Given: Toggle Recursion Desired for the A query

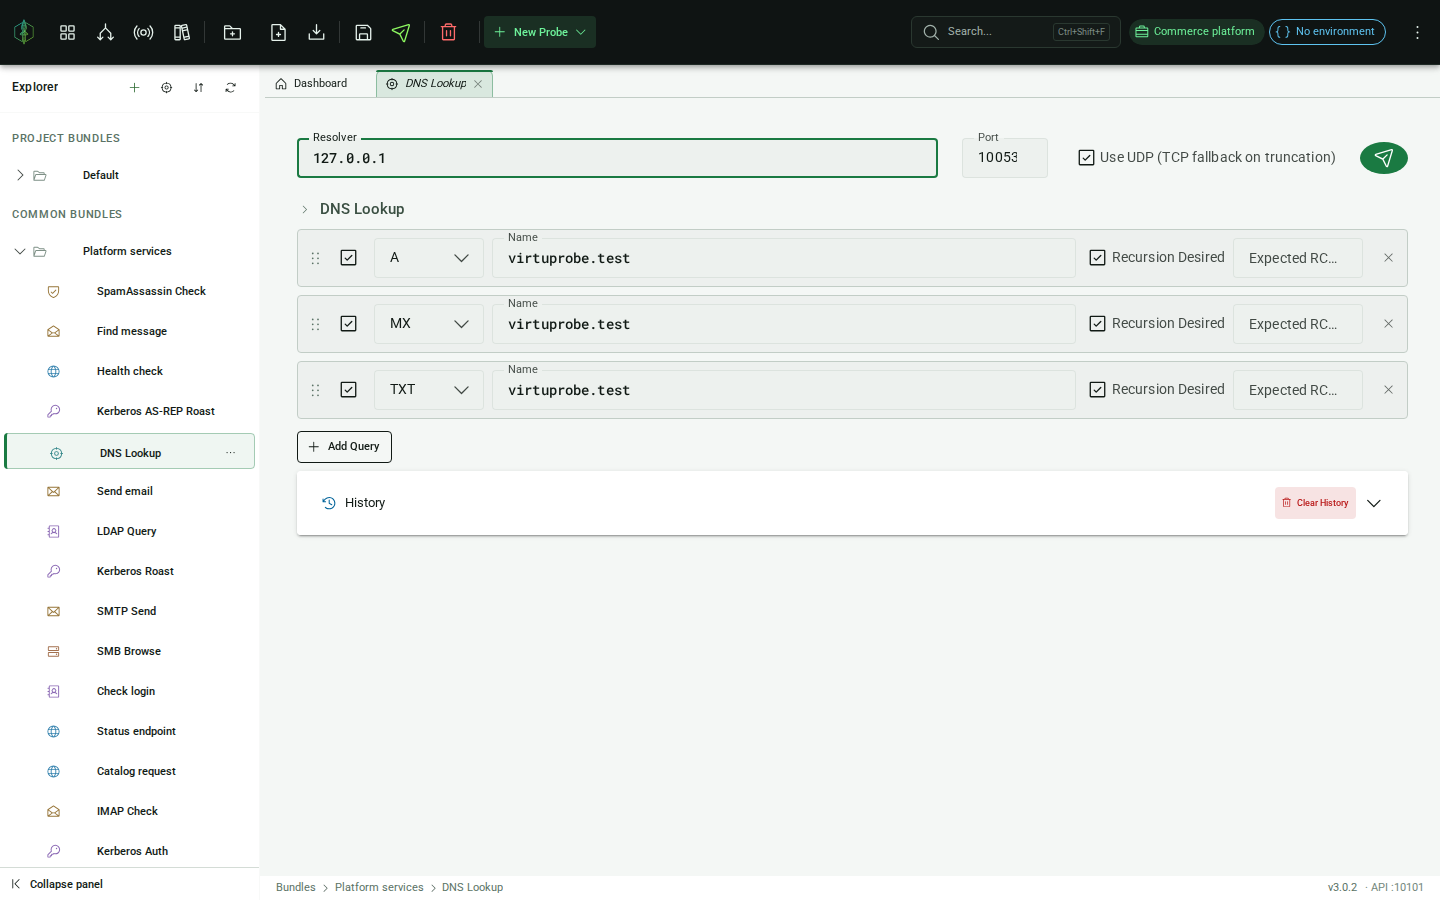Looking at the screenshot, I should click(x=1097, y=258).
